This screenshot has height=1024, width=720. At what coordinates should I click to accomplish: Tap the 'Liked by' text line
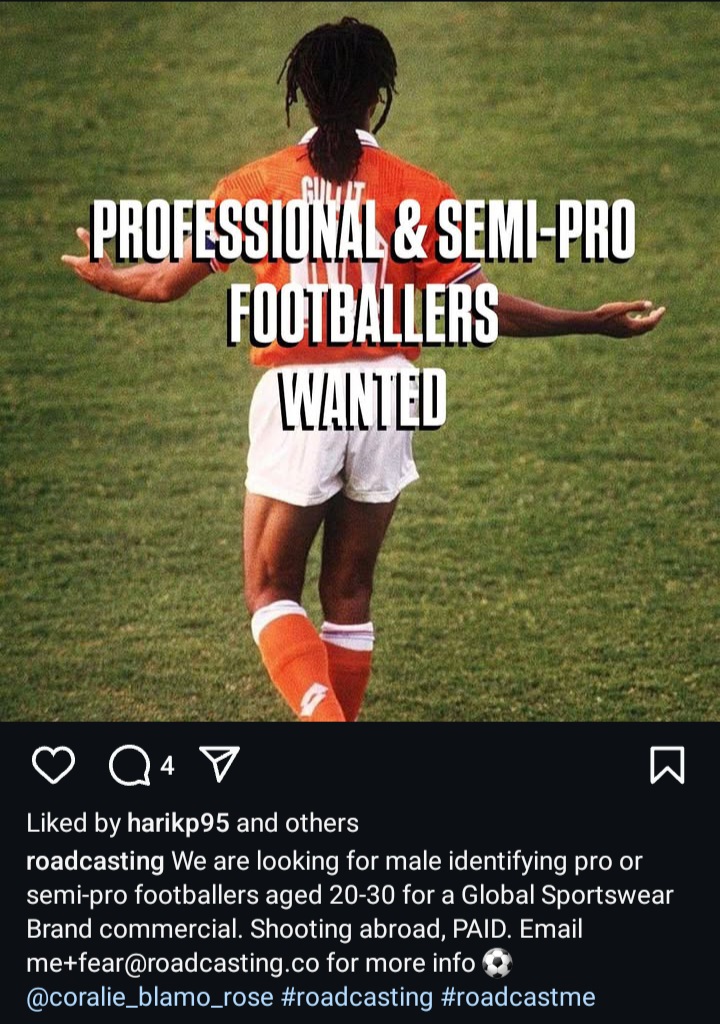click(x=192, y=824)
